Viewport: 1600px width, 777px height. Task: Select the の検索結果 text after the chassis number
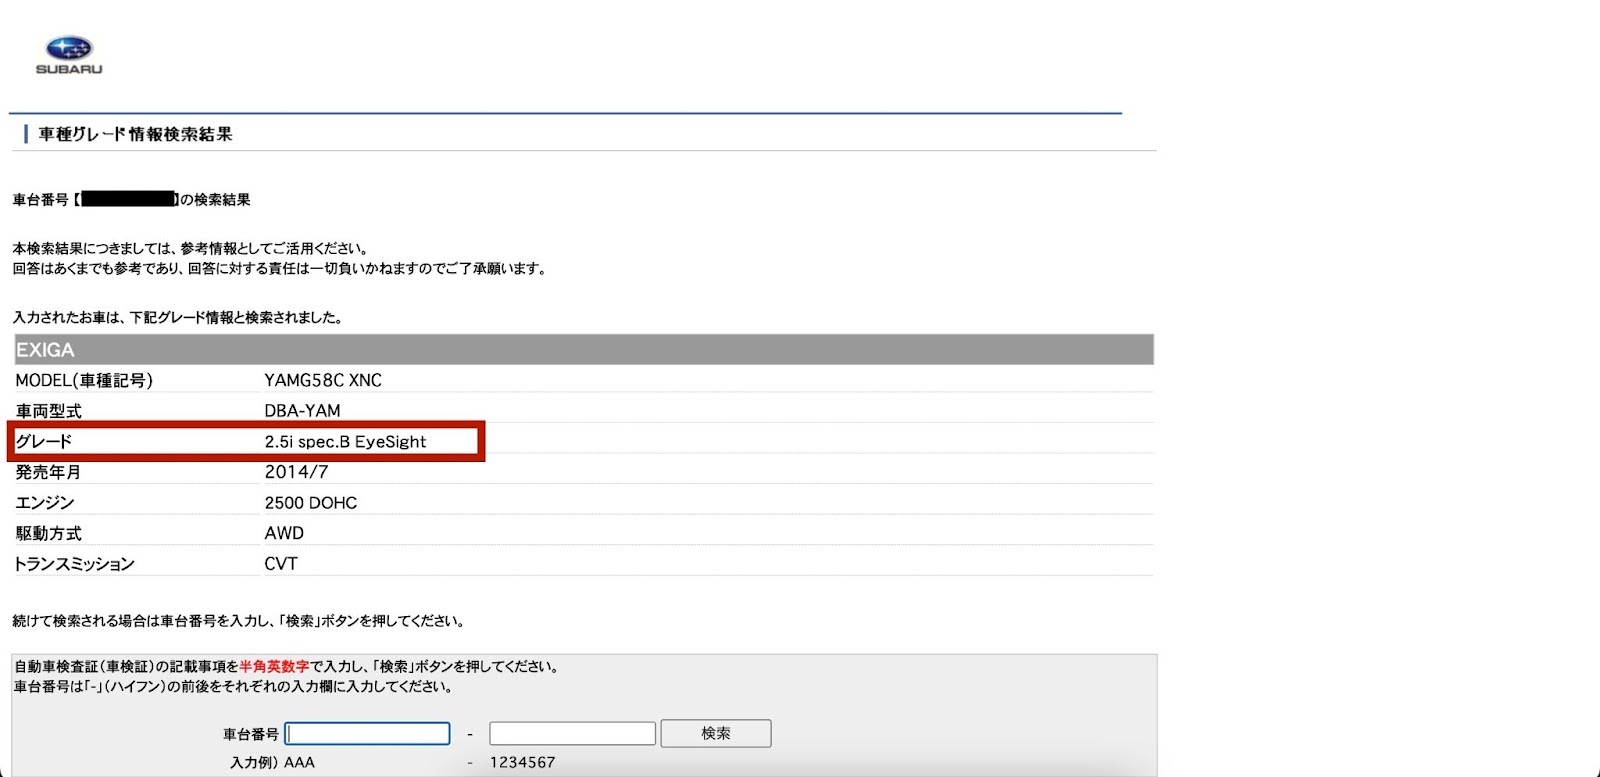click(x=215, y=200)
